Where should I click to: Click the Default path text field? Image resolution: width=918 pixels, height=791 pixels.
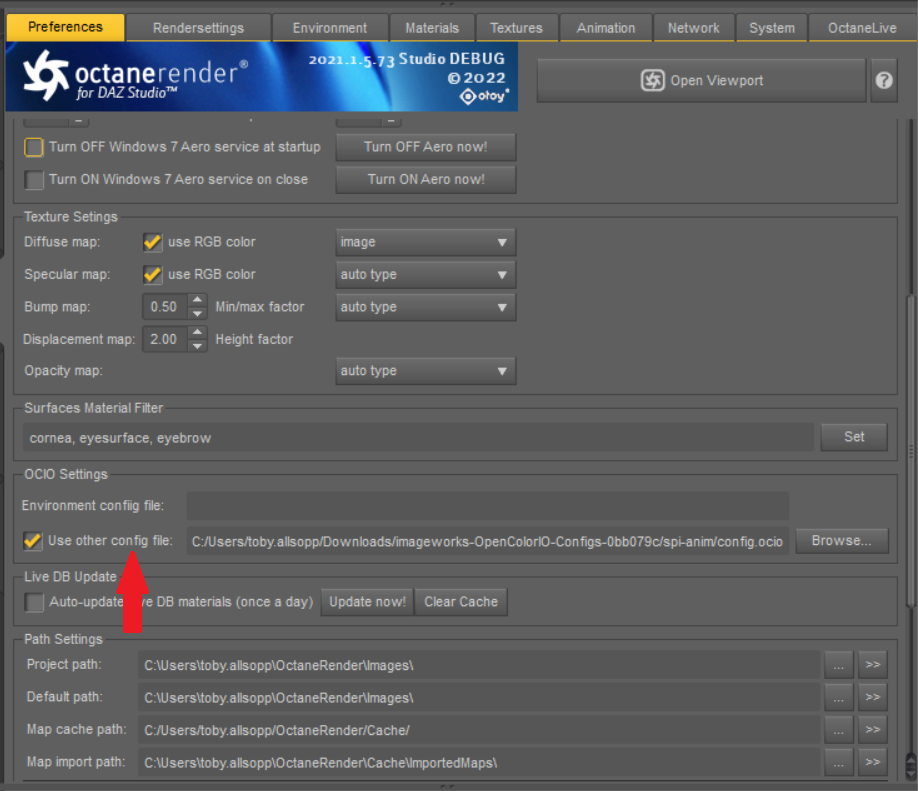point(478,698)
